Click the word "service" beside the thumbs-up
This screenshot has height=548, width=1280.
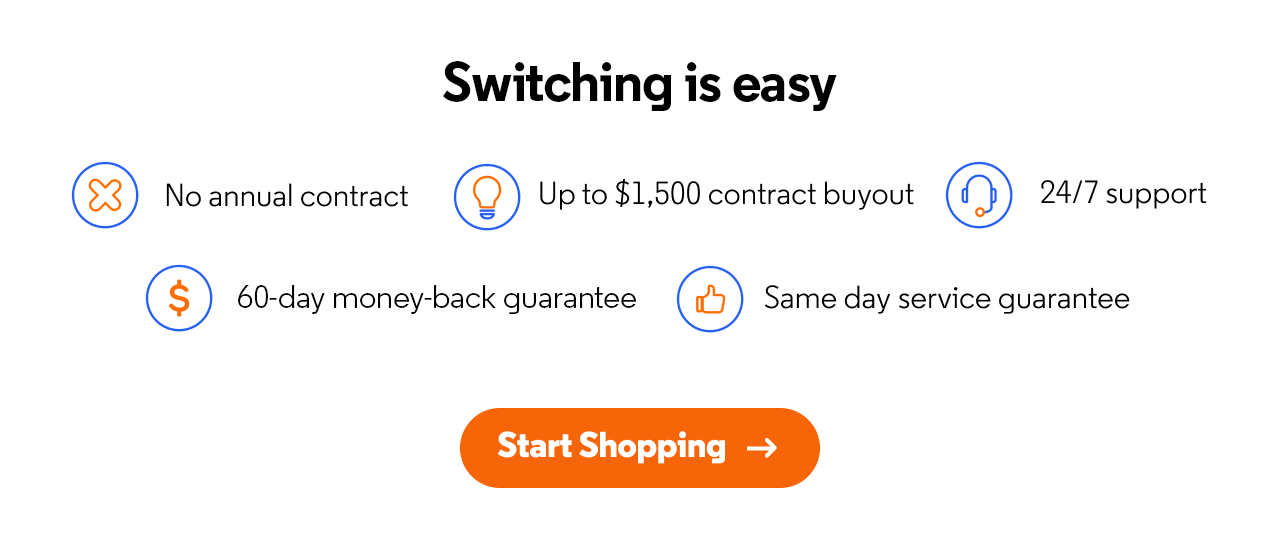[x=945, y=298]
